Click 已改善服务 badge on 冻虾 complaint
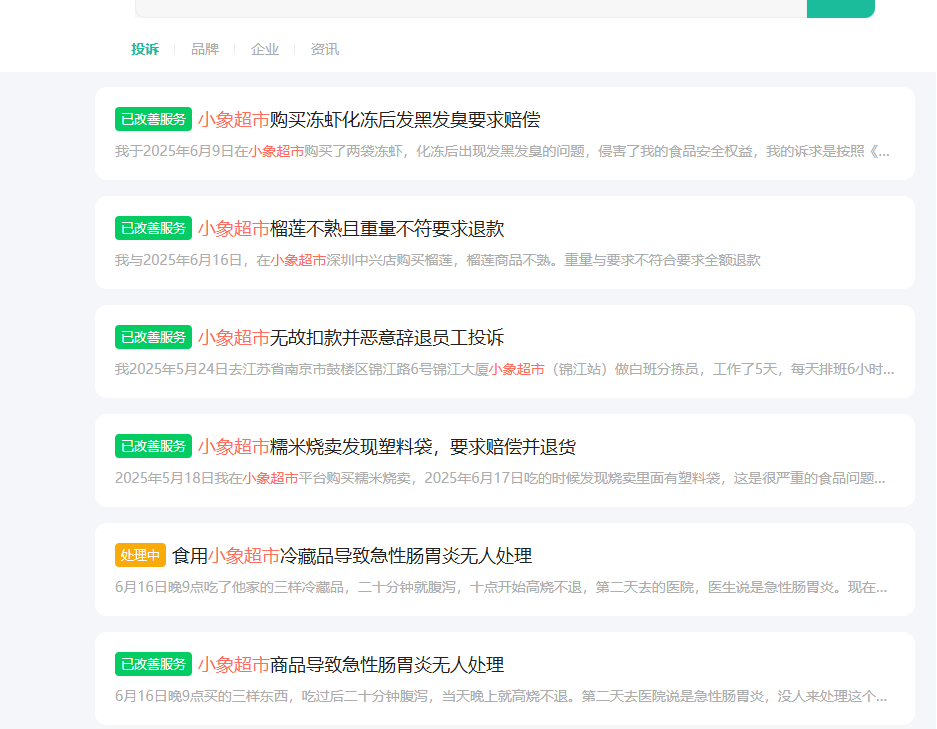Viewport: 937px width, 729px height. click(x=153, y=119)
